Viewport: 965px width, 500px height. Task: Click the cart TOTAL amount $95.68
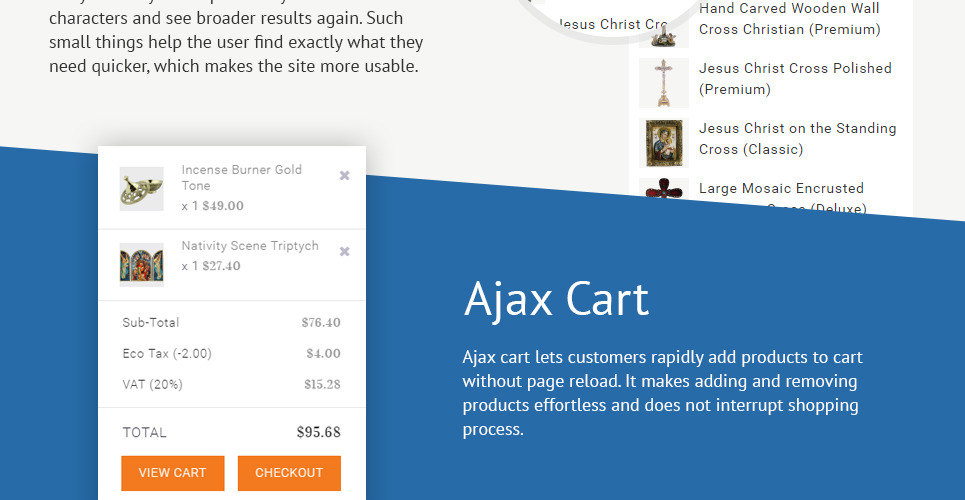[318, 433]
